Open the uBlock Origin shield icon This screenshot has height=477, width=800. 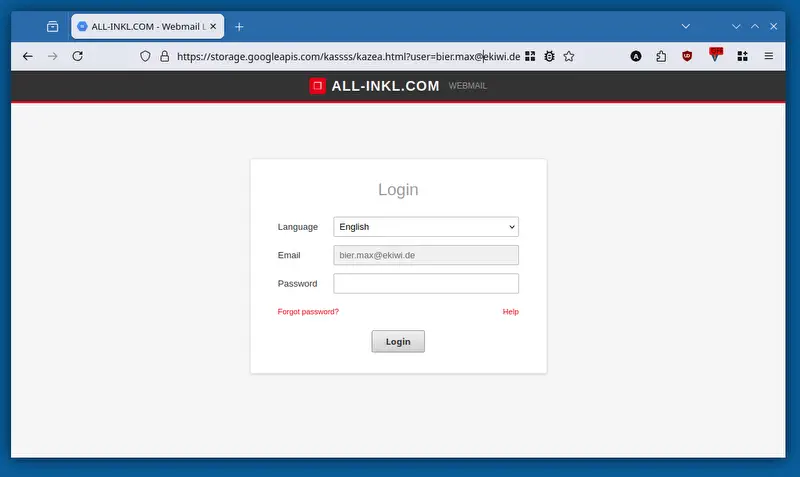click(x=687, y=56)
